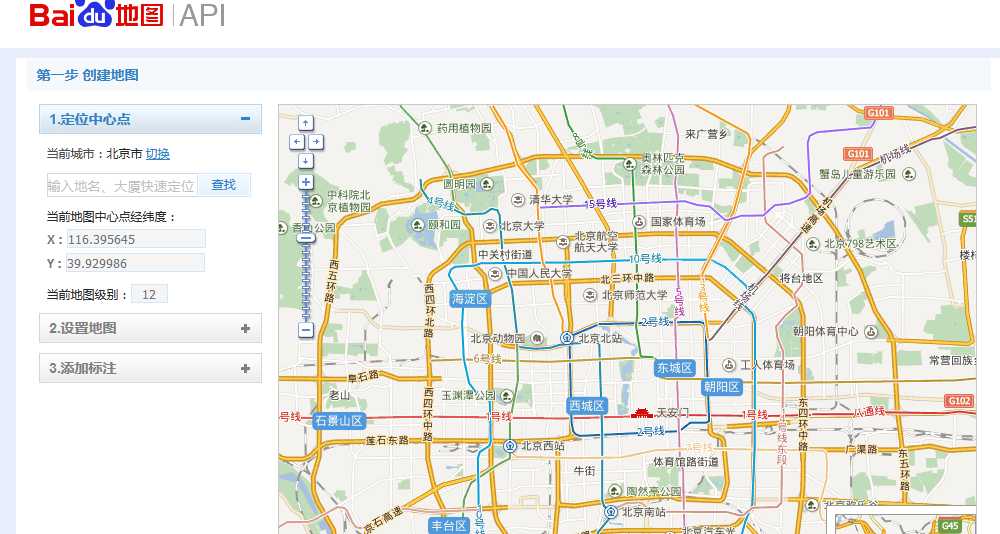Move the map zoom slider handle
Image resolution: width=1000 pixels, height=534 pixels.
point(306,238)
